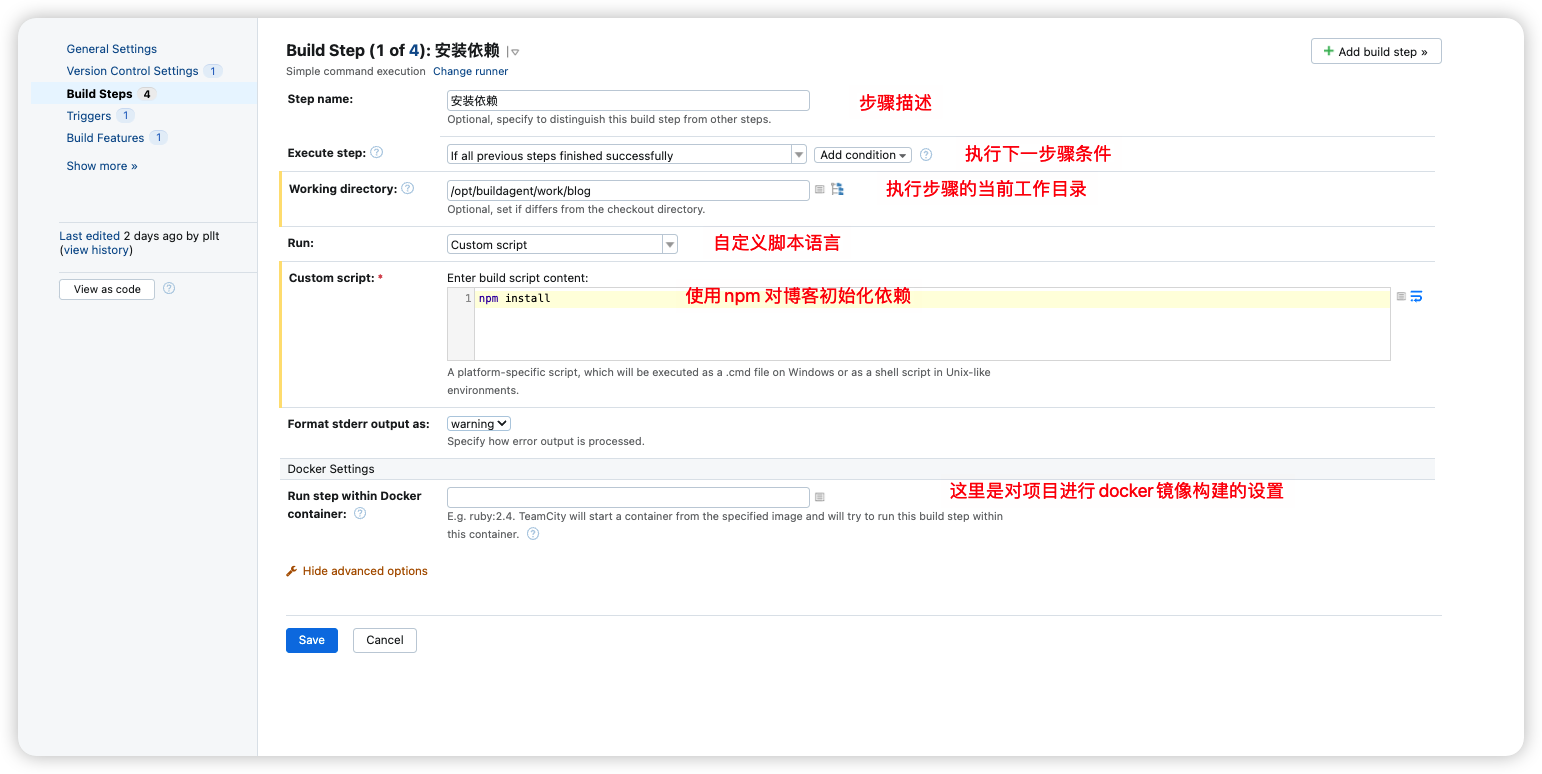
Task: Open the view history link
Action: click(x=96, y=250)
